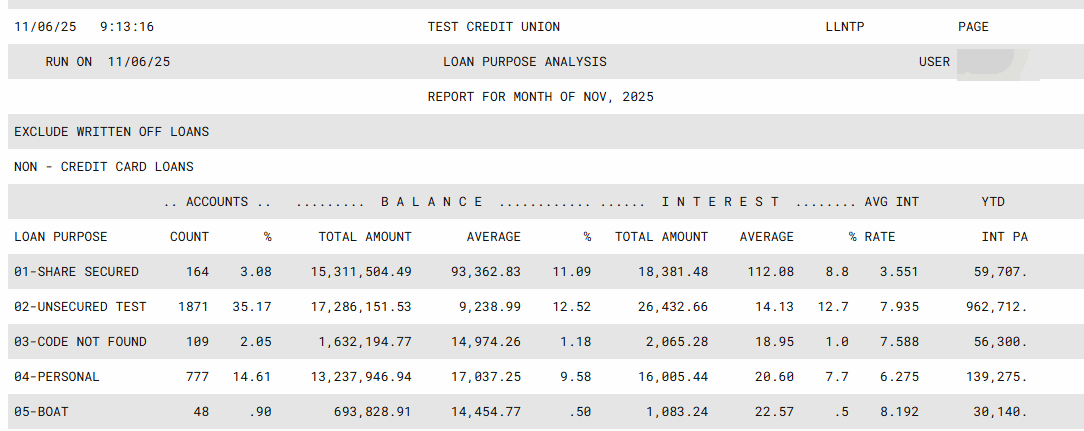Click the EXCLUDE WRITTEN OFF LOANS row
Screen dimensions: 1084x431
click(x=112, y=132)
